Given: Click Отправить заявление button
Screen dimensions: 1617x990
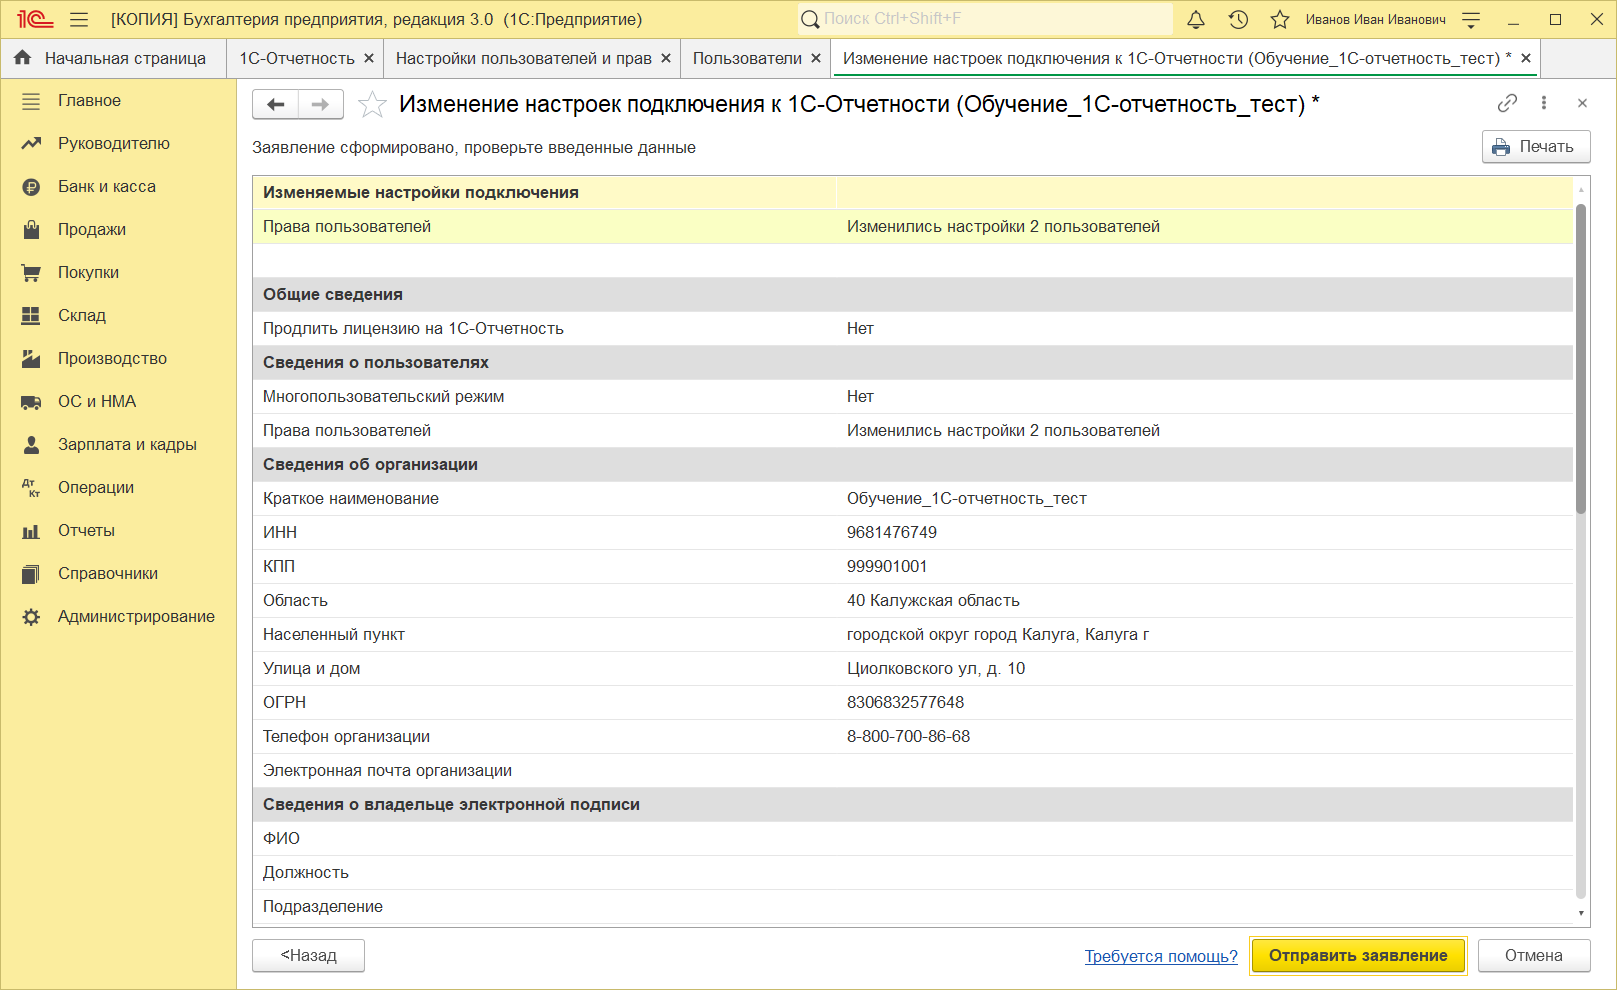Looking at the screenshot, I should click(1358, 956).
